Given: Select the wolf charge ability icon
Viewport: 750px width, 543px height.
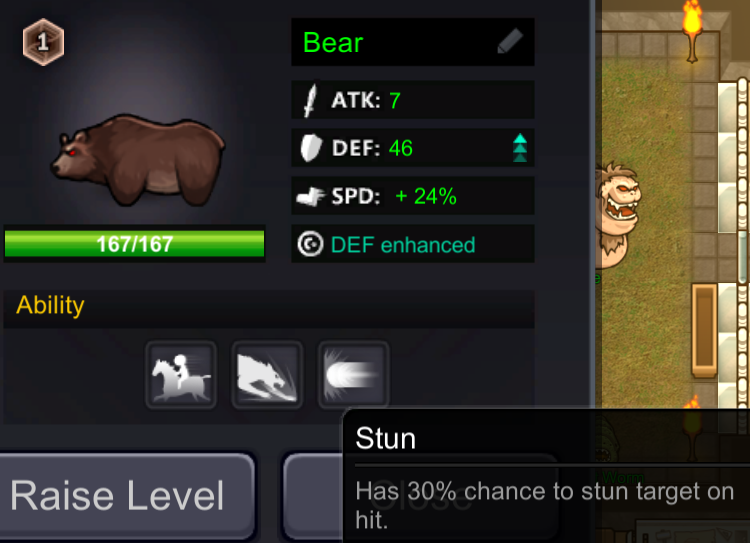Looking at the screenshot, I should tap(267, 375).
